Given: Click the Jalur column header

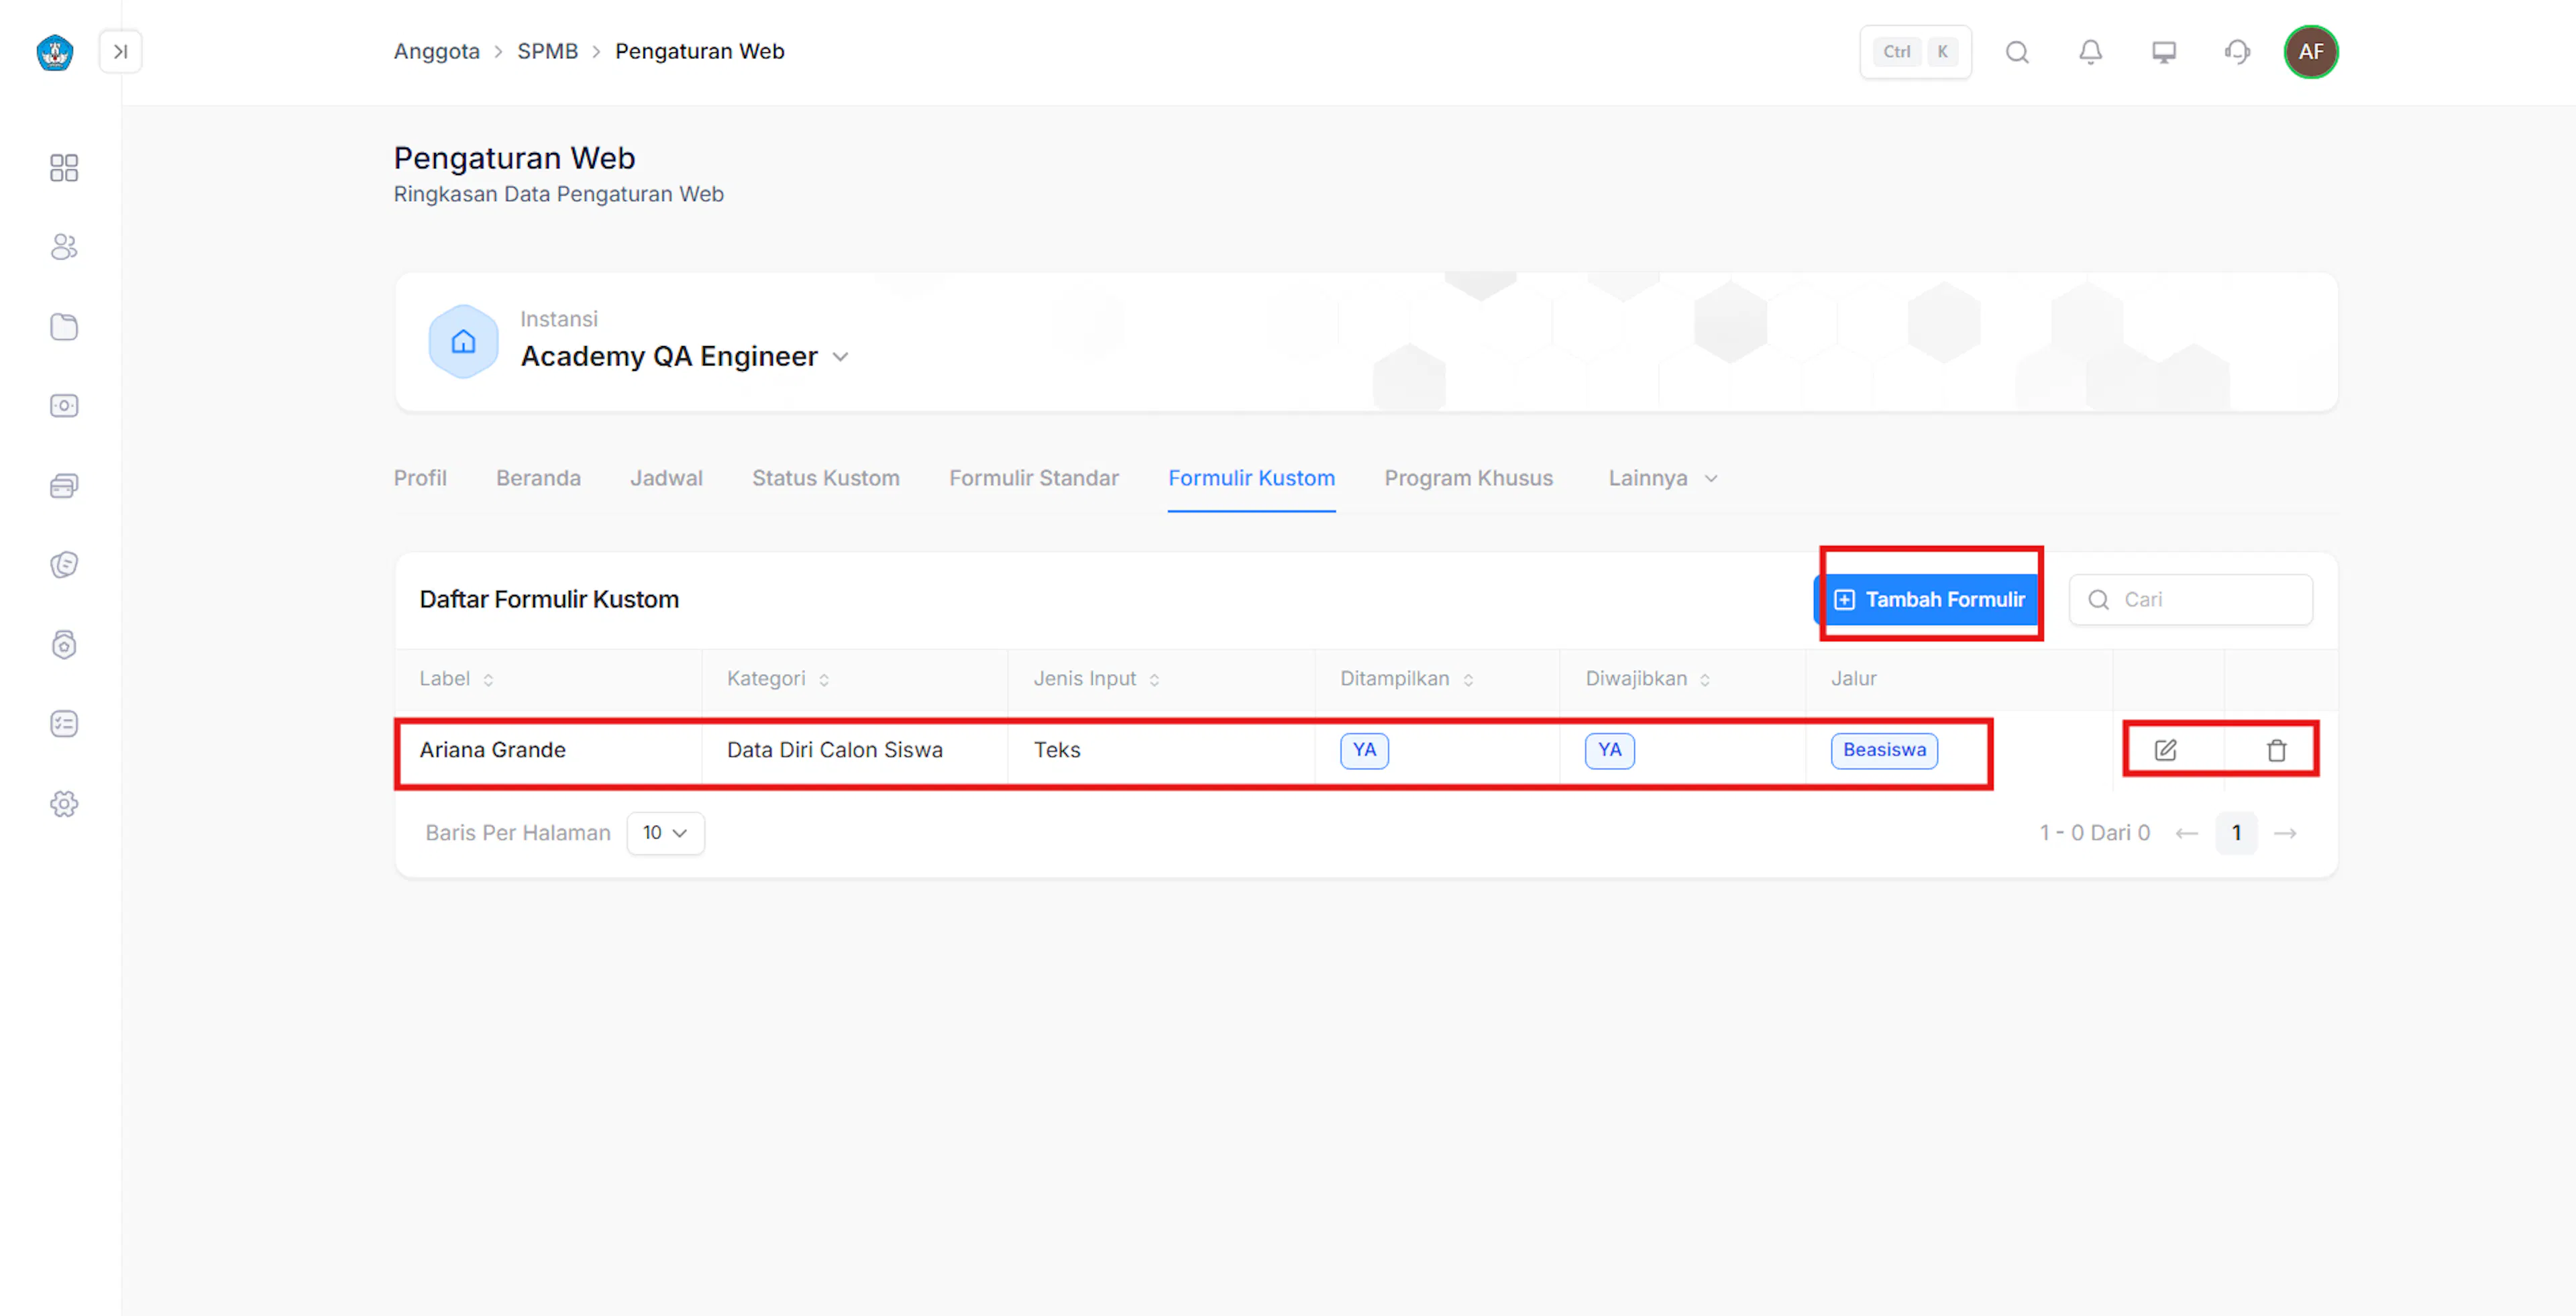Looking at the screenshot, I should (x=1853, y=679).
